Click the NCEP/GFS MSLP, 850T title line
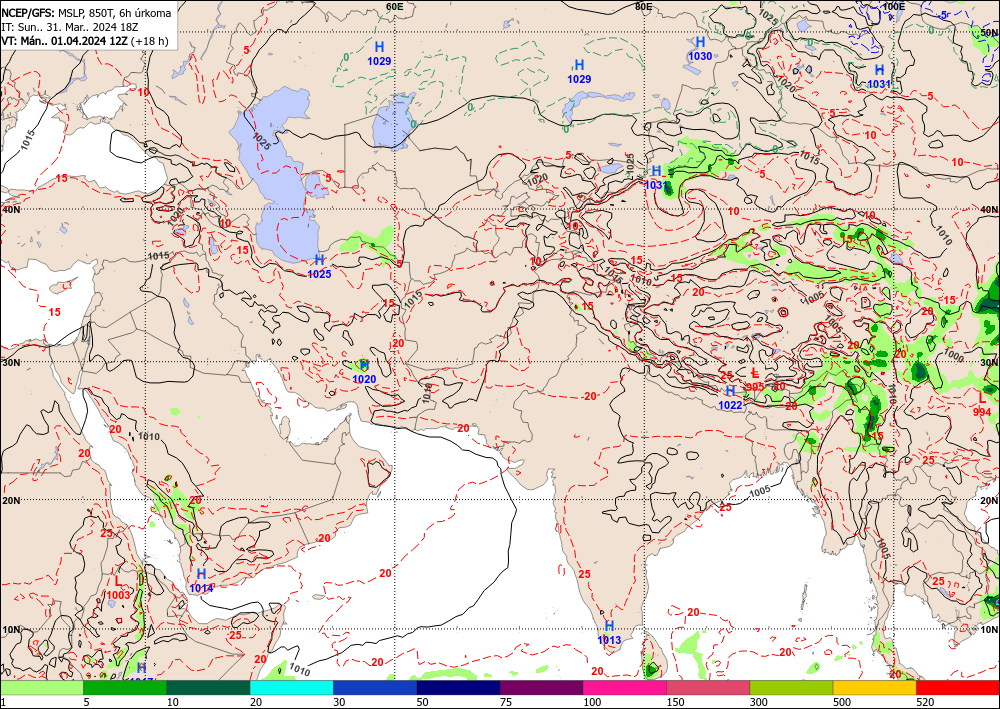Screen dimensions: 1000x709 click(x=86, y=13)
